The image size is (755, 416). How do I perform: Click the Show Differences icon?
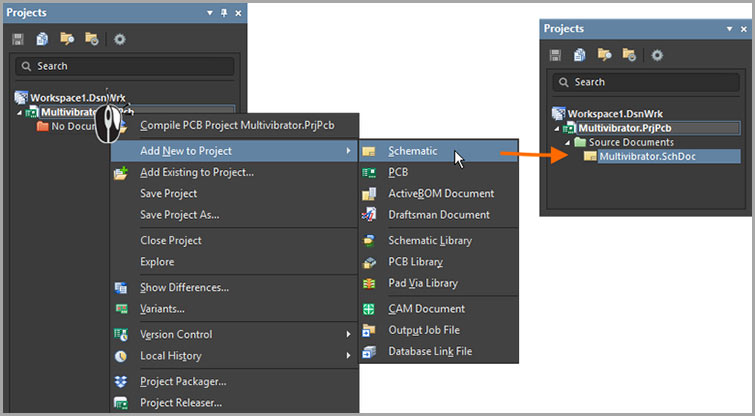pos(121,288)
